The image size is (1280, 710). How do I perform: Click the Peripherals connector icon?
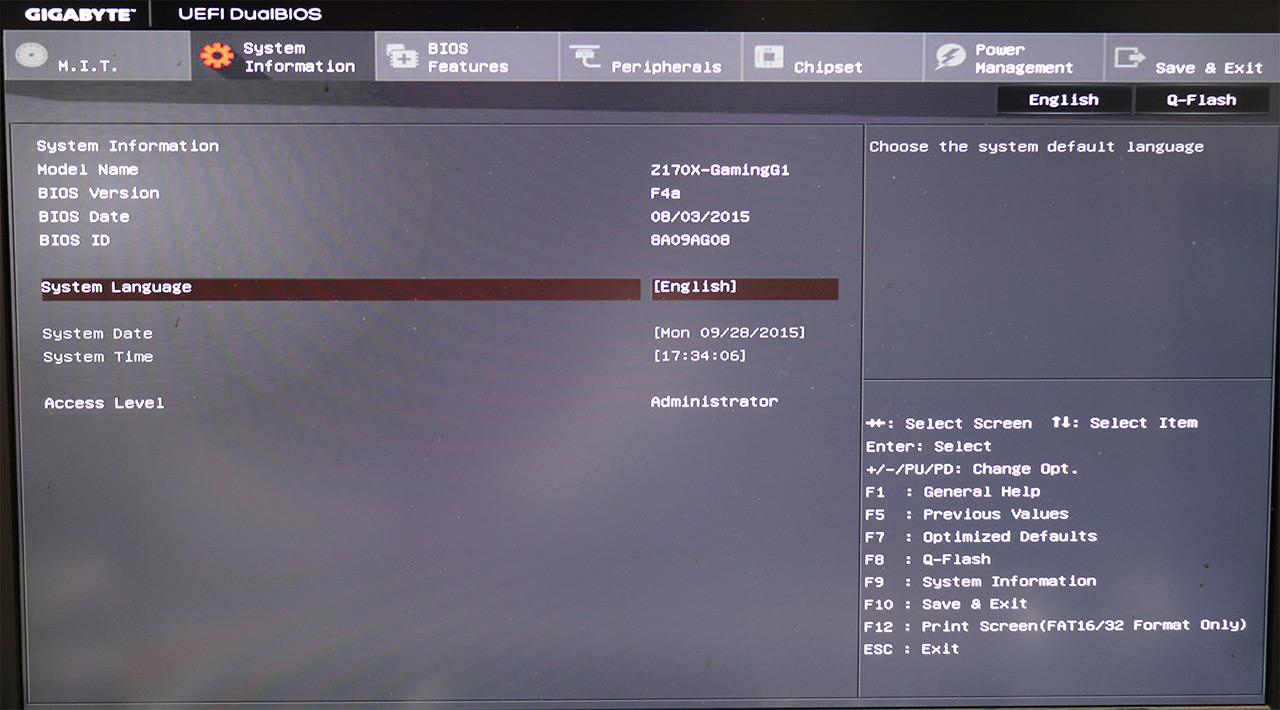584,57
